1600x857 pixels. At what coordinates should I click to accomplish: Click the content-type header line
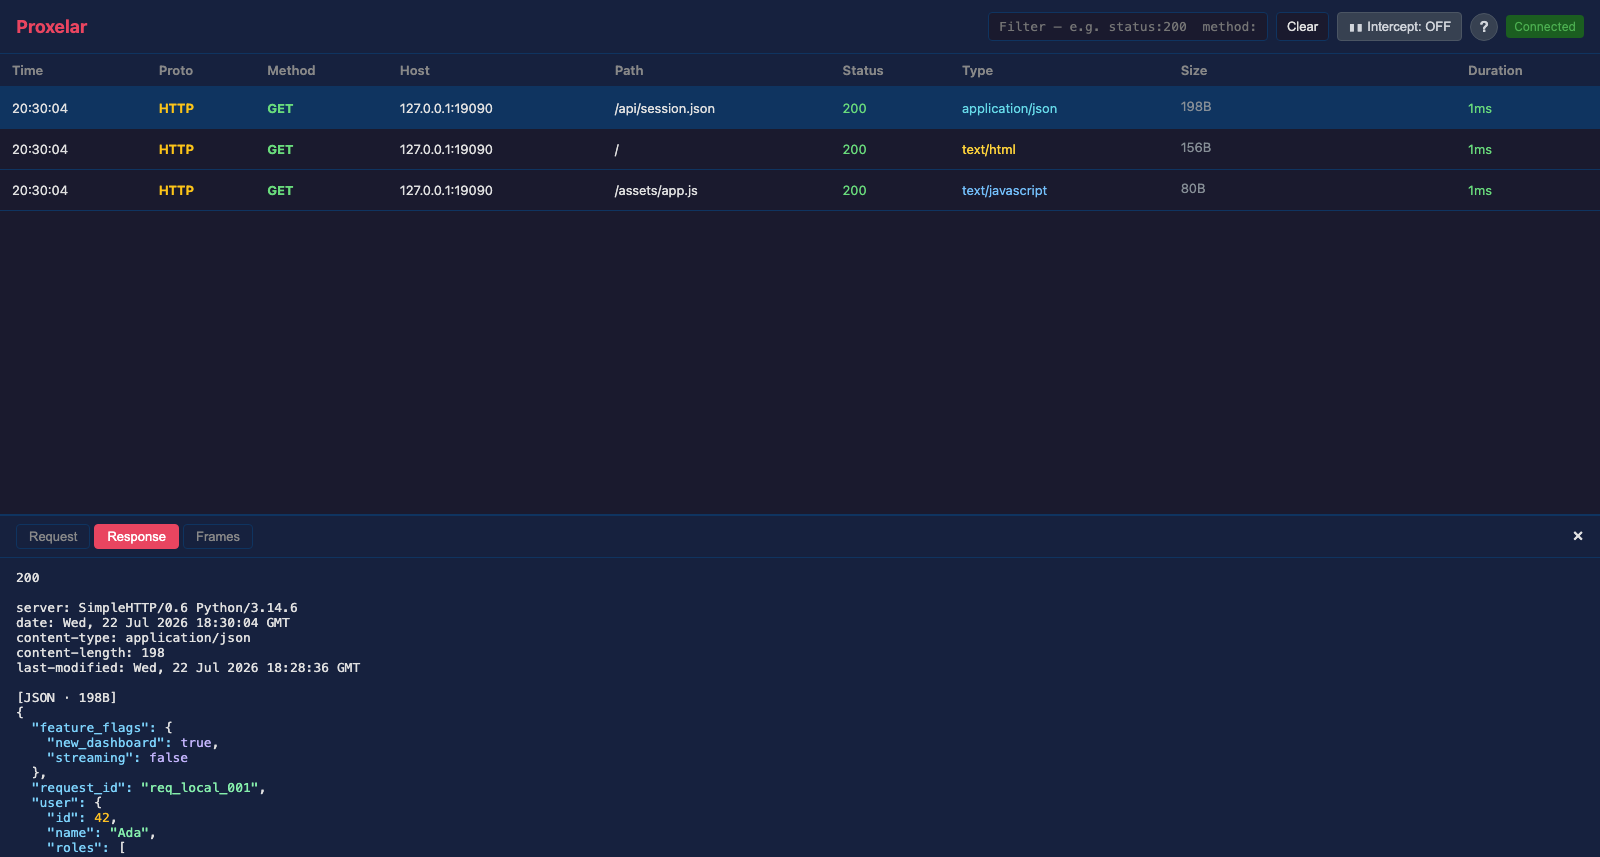[x=133, y=638]
